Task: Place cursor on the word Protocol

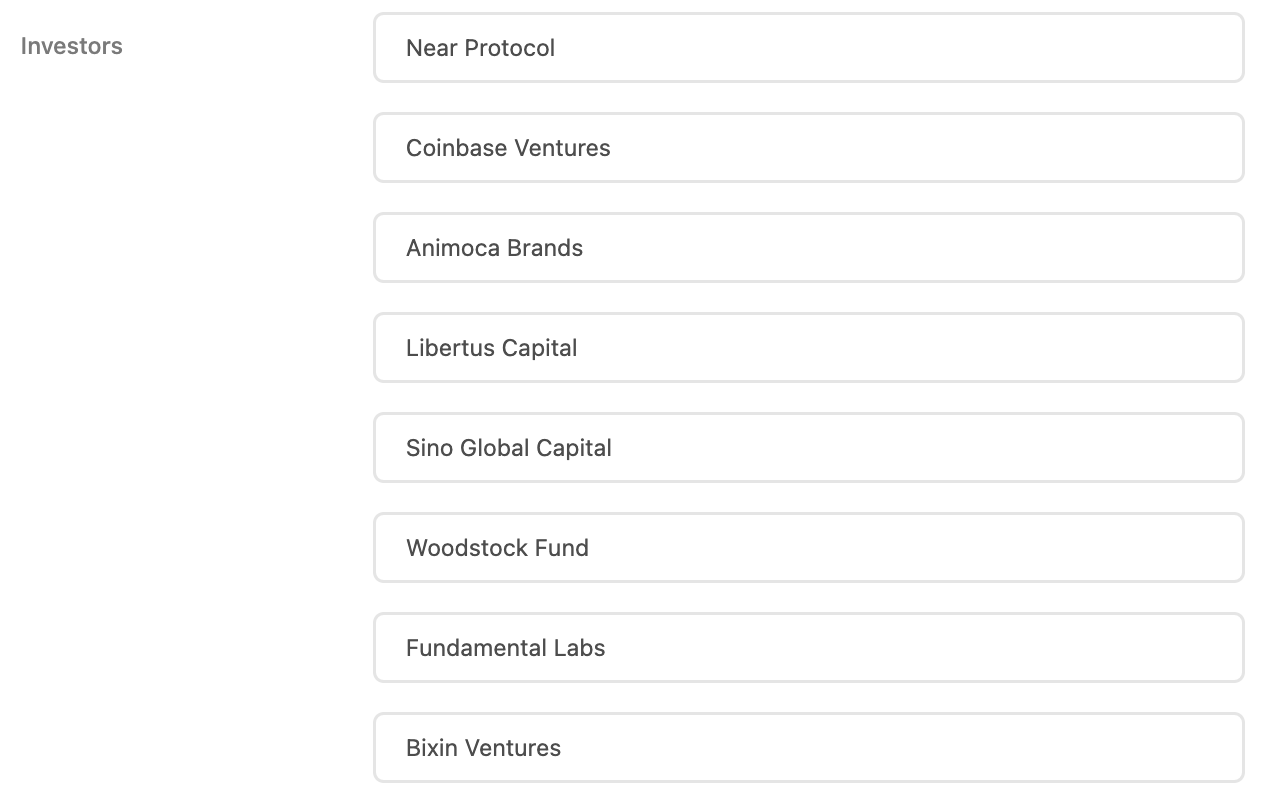Action: click(510, 48)
